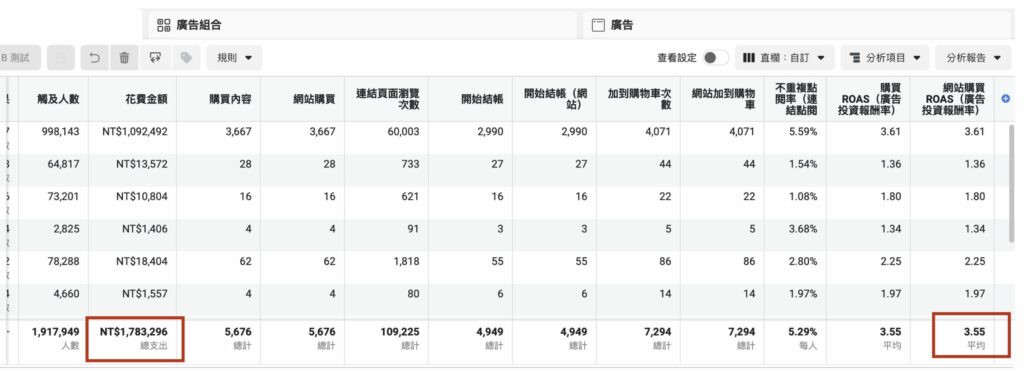Select the 73,201 reach cell
This screenshot has height=372, width=1024.
54,203
